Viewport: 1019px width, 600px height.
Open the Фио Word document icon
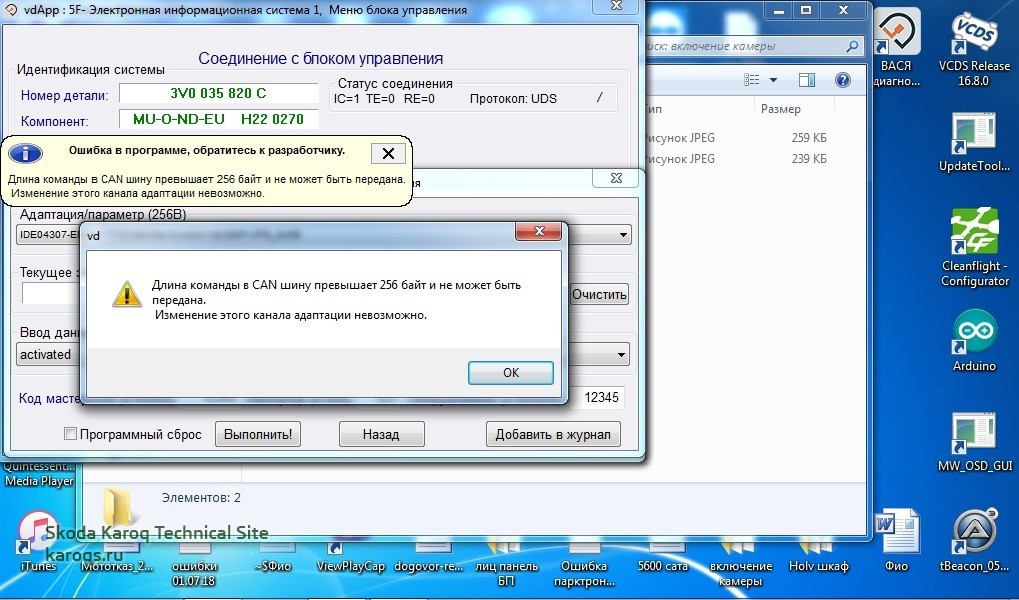[896, 535]
